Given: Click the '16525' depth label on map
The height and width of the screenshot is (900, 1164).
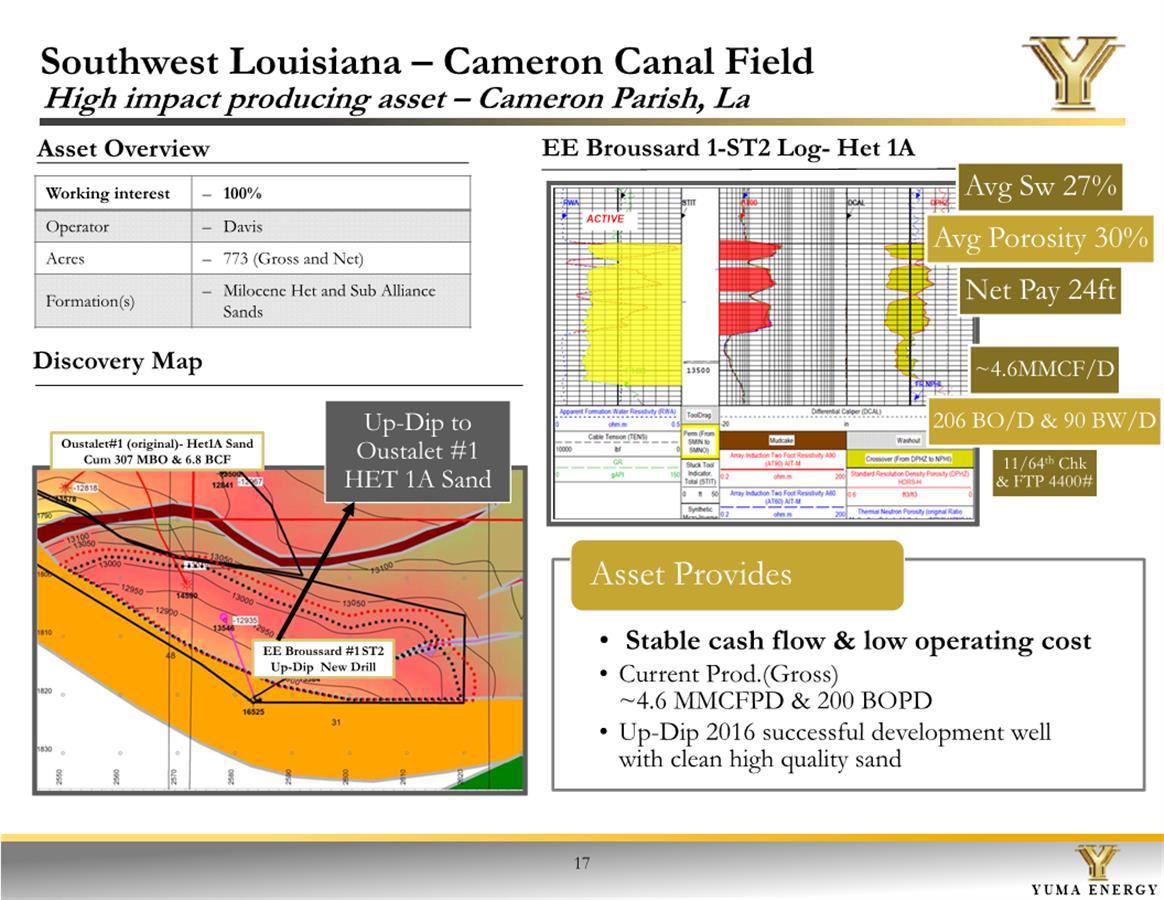Looking at the screenshot, I should click(253, 711).
